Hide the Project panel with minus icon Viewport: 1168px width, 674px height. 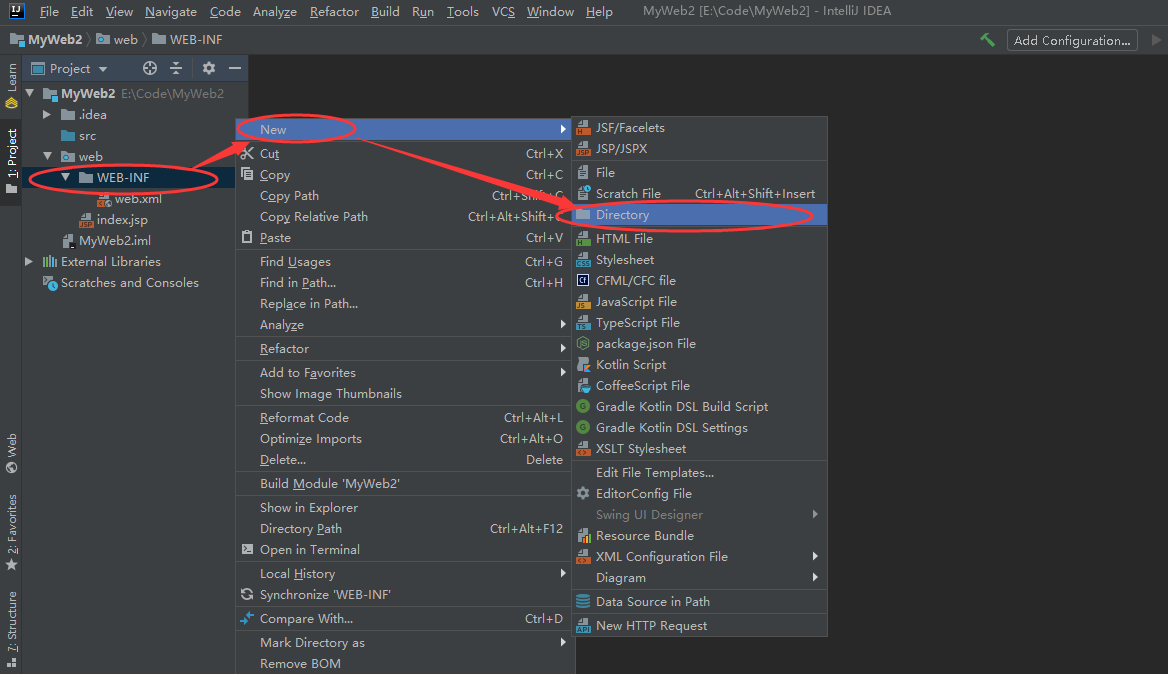click(x=235, y=69)
